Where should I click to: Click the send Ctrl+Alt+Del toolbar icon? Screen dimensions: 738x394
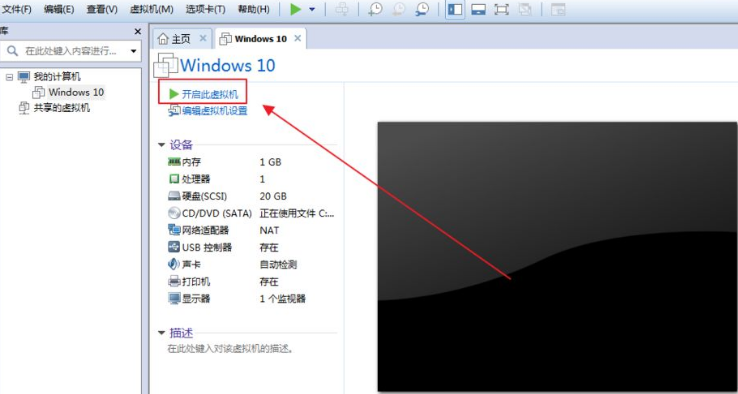coord(342,9)
